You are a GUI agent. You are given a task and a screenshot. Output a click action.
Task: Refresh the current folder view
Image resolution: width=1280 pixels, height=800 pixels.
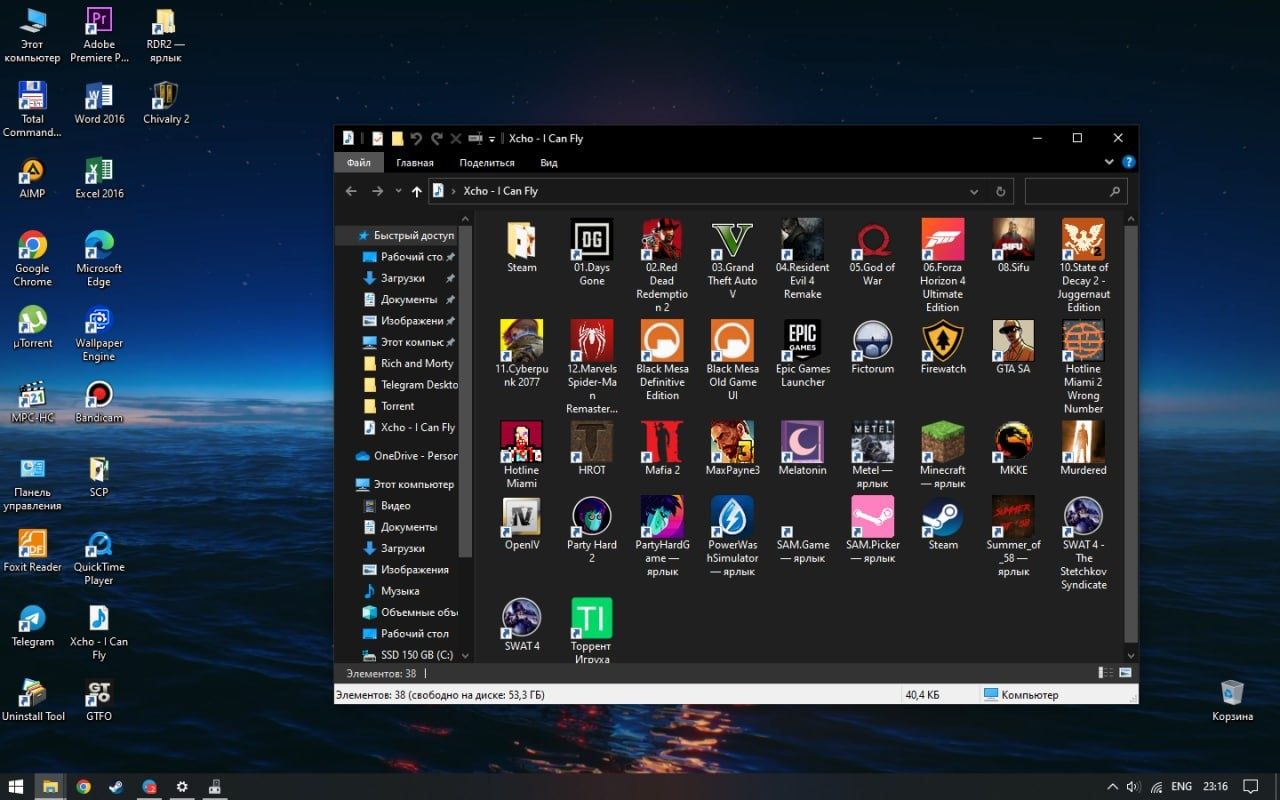pyautogui.click(x=1000, y=191)
